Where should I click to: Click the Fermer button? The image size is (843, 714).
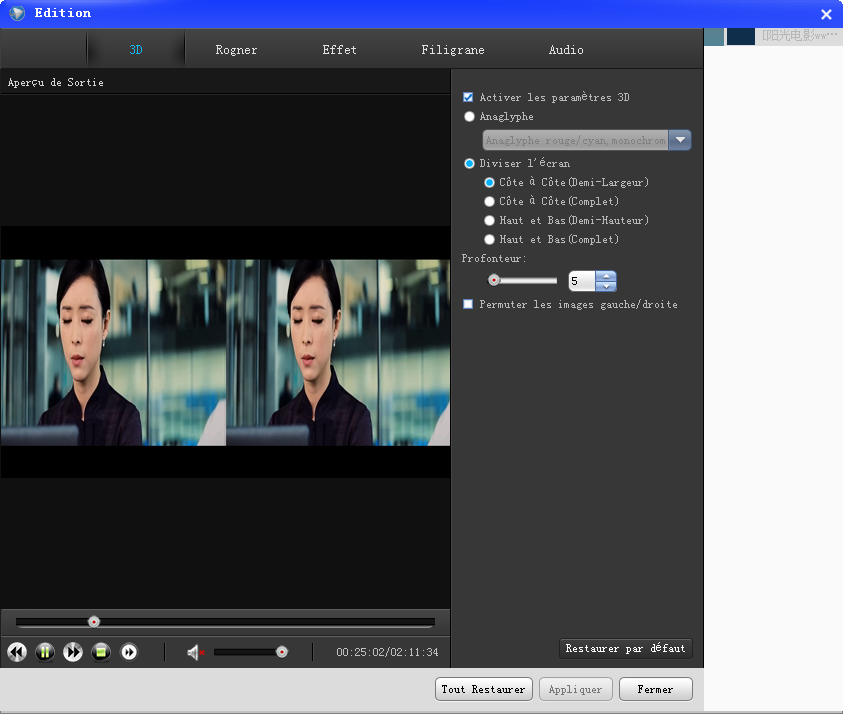point(655,689)
